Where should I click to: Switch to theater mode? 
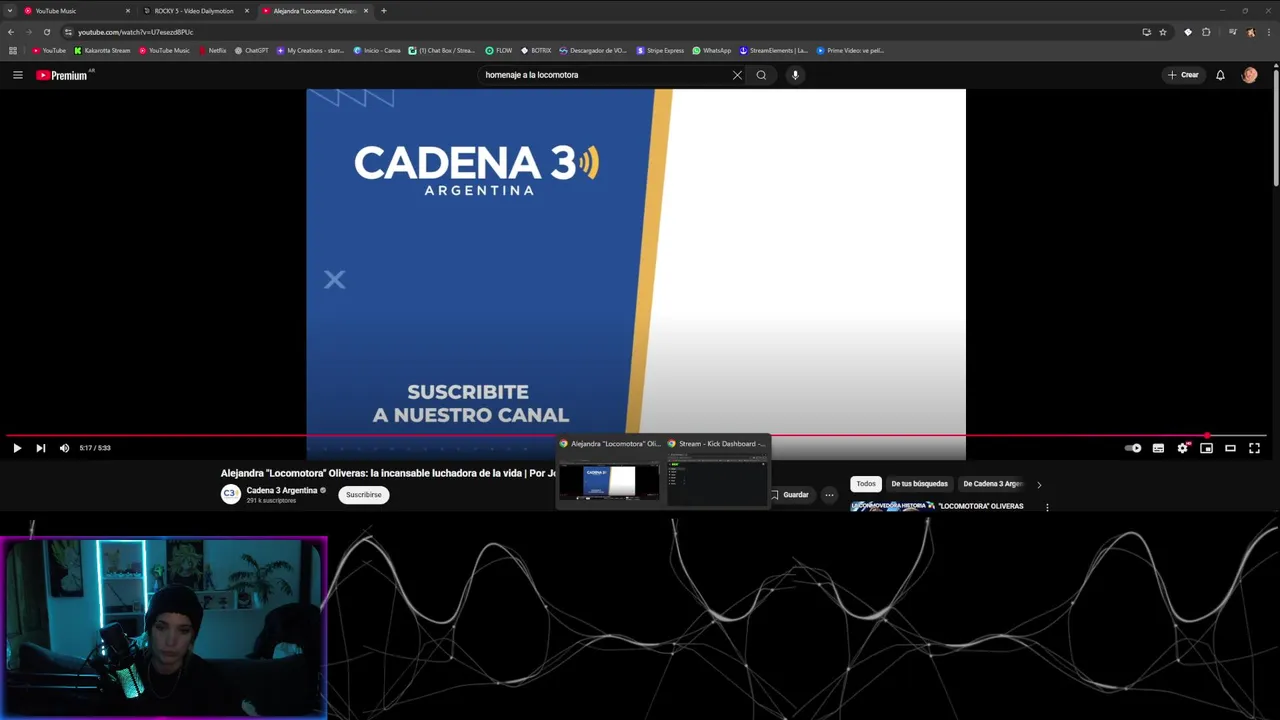pyautogui.click(x=1230, y=448)
